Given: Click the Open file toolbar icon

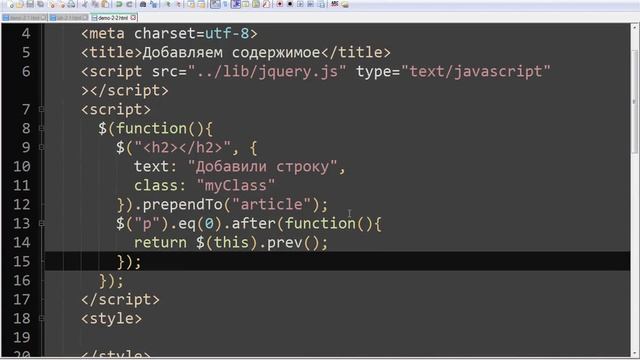Looking at the screenshot, I should pos(20,4).
